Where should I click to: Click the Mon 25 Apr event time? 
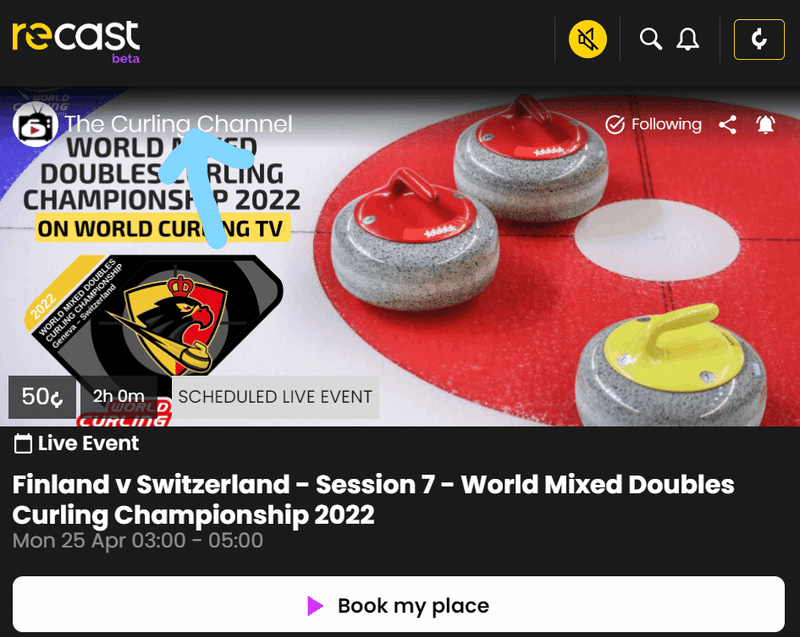[x=138, y=541]
